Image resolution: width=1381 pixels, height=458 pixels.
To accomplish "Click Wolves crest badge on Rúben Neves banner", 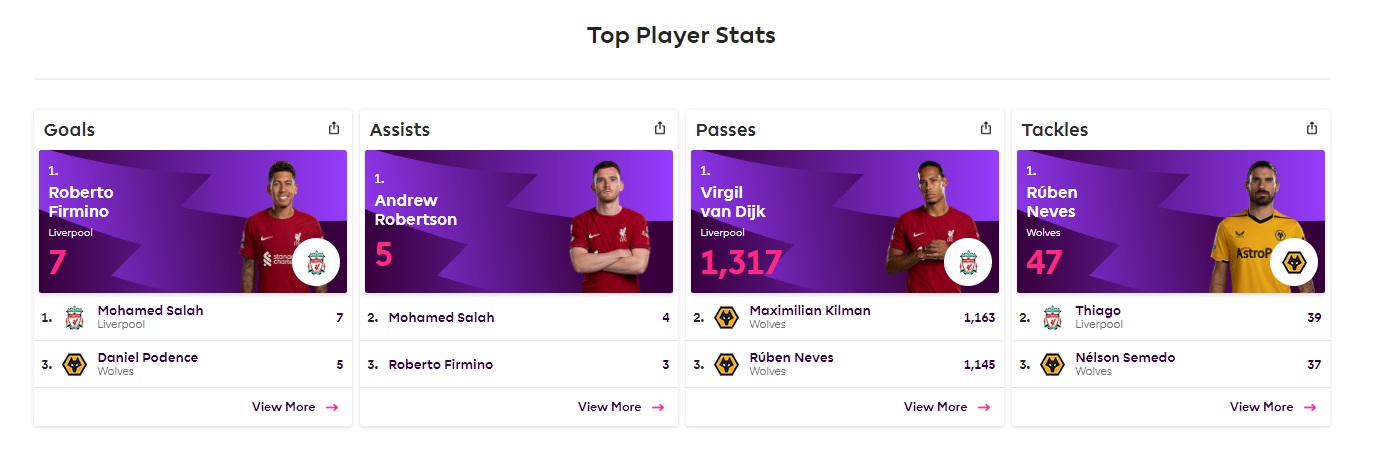I will point(1294,262).
